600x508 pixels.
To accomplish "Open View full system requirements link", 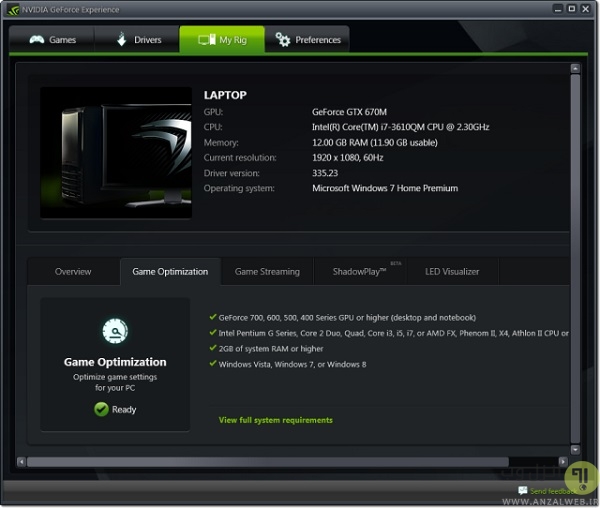I will tap(276, 420).
